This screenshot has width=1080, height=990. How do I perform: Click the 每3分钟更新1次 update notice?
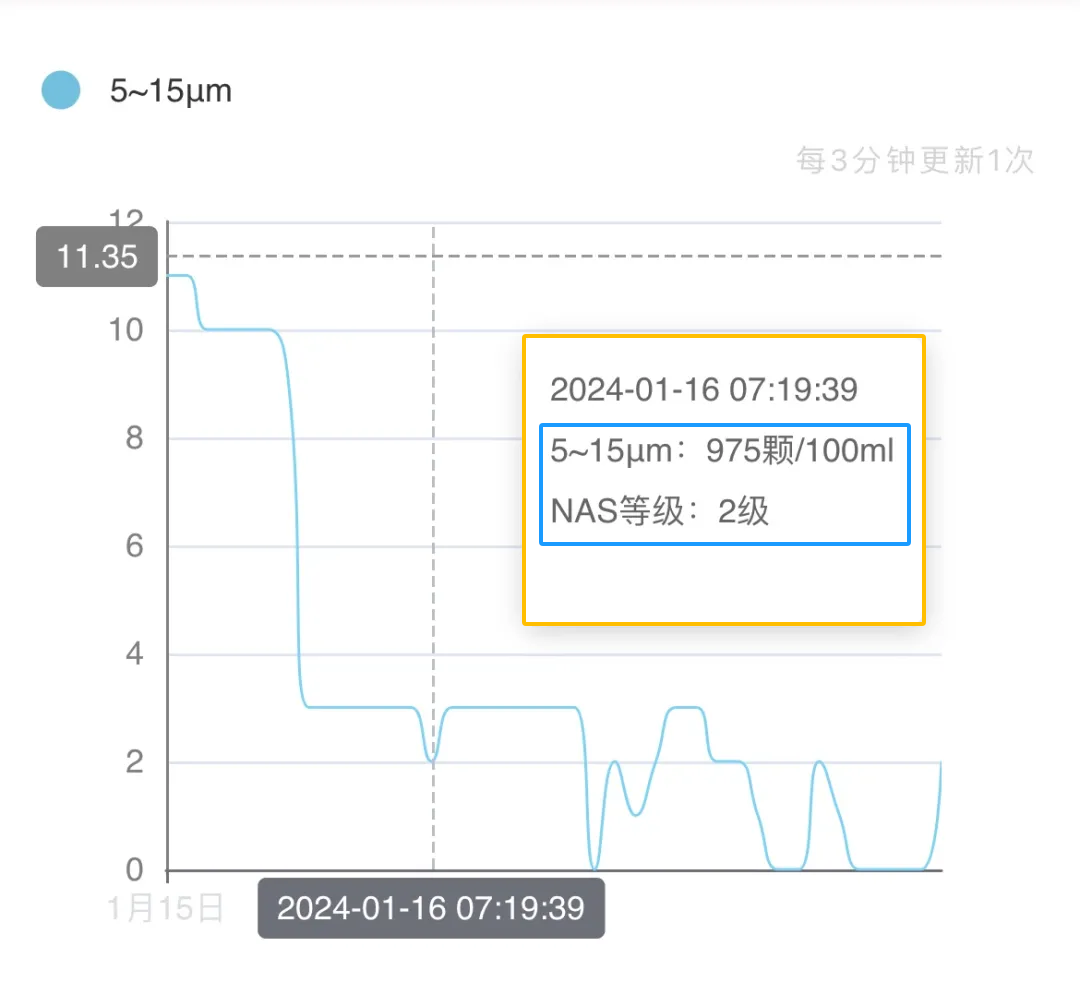(914, 160)
